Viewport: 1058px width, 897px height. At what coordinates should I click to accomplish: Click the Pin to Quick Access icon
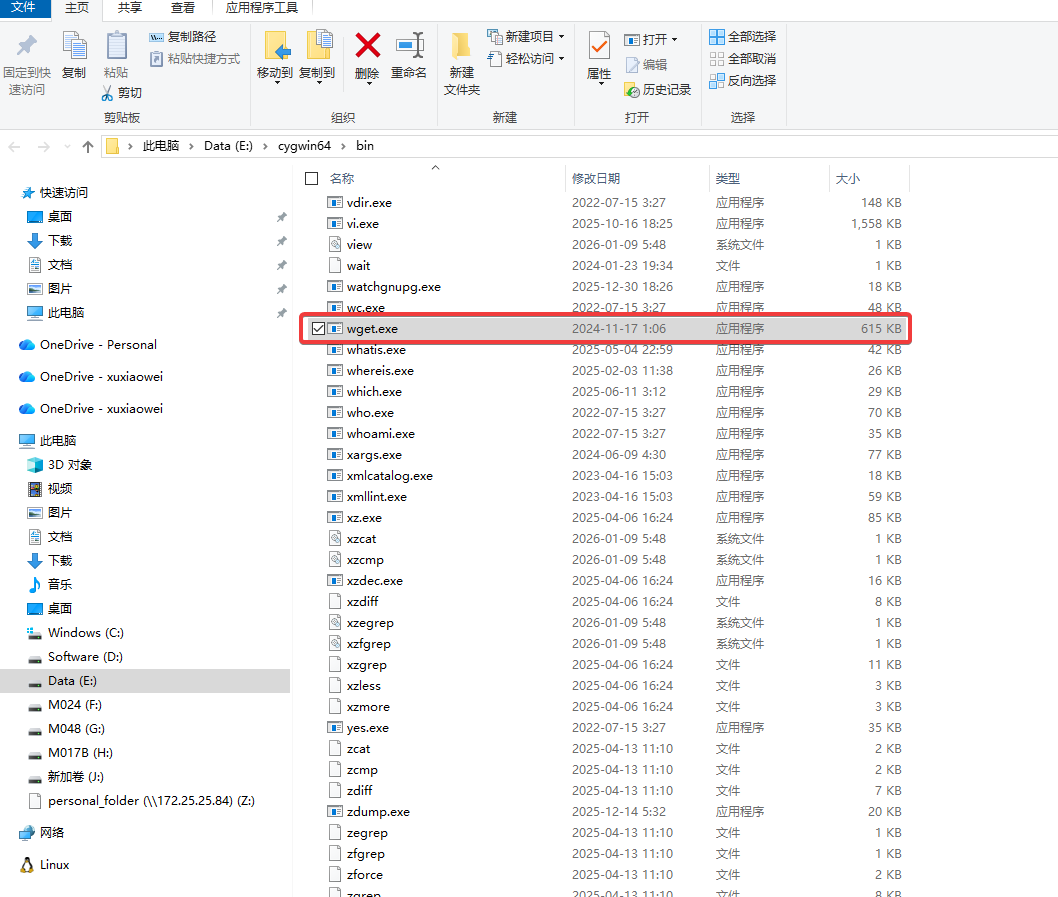[27, 46]
